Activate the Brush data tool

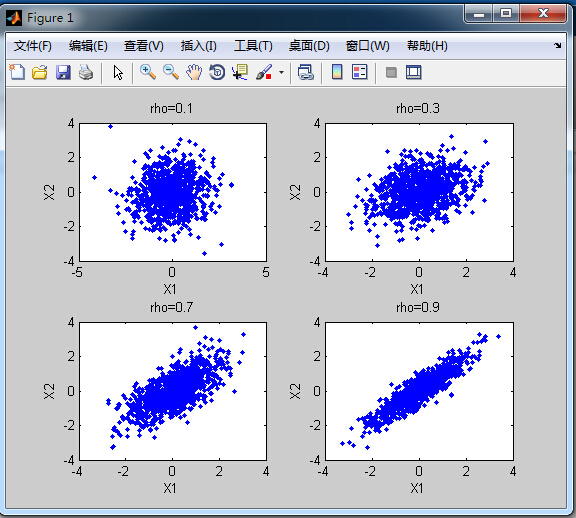264,72
